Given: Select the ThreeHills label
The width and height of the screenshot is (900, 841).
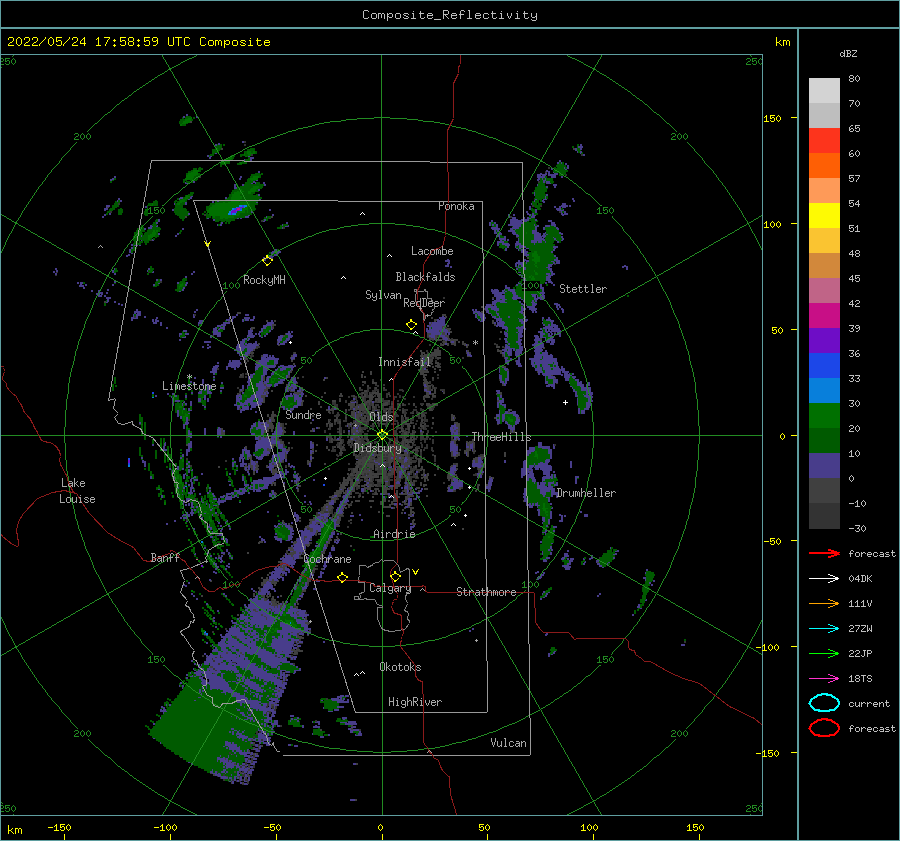Looking at the screenshot, I should point(501,437).
